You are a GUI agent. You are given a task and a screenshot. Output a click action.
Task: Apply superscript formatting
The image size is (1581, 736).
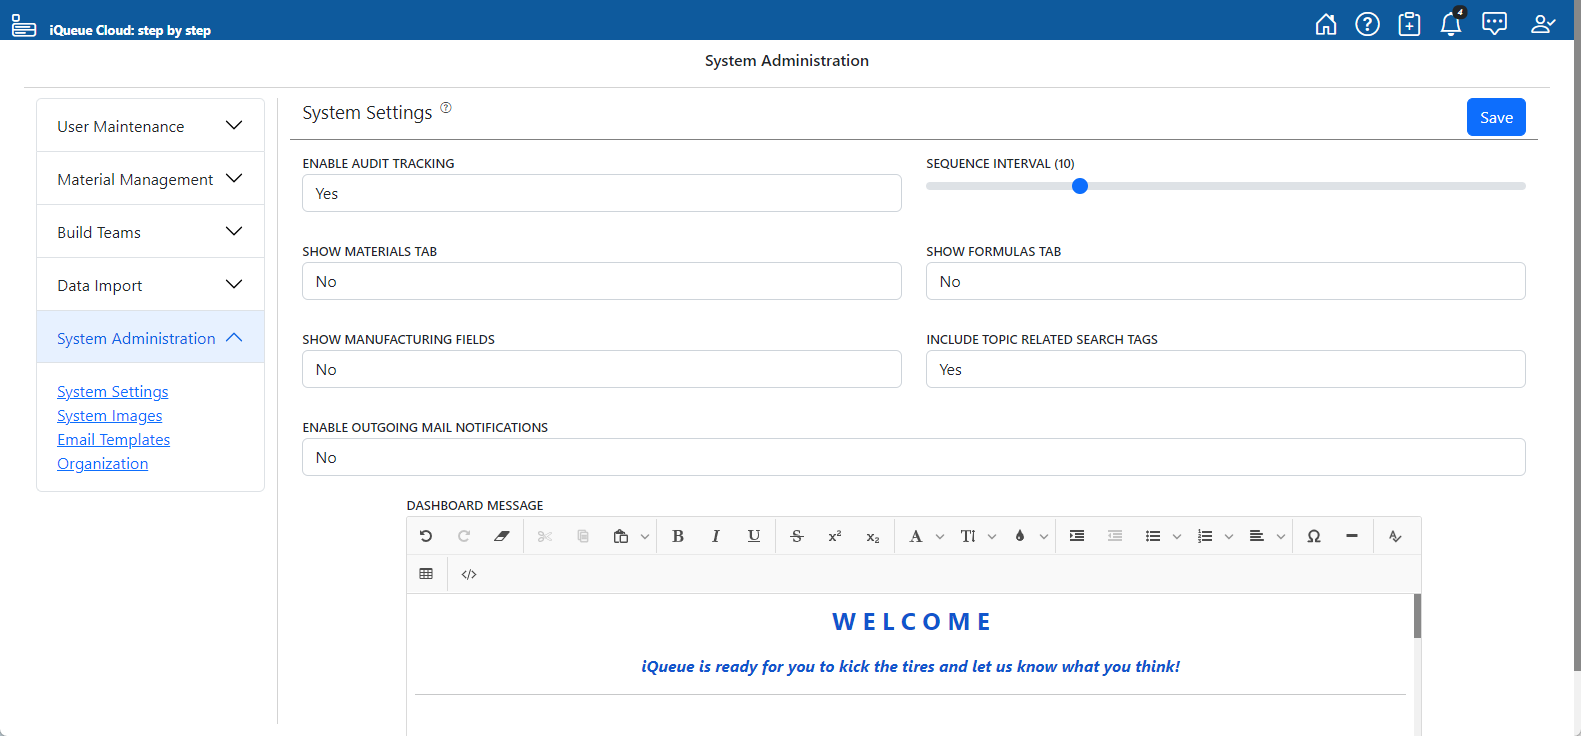835,536
